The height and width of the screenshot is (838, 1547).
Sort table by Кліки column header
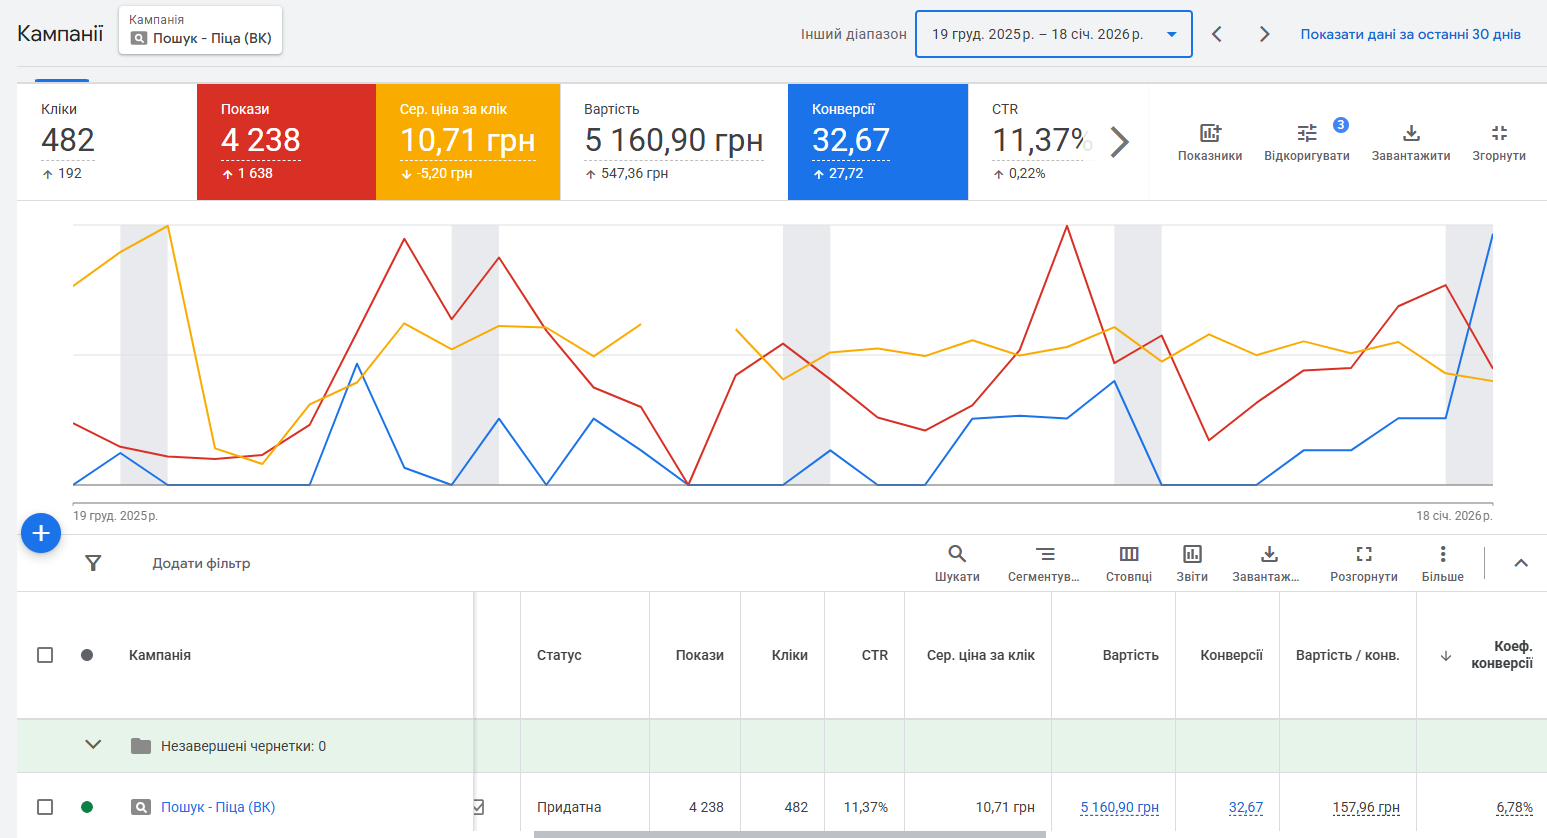(790, 655)
